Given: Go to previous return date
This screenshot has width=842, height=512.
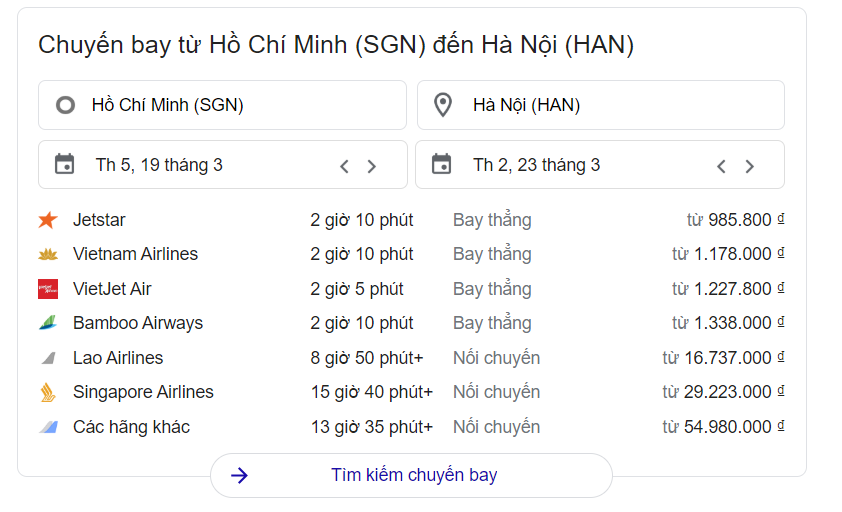Looking at the screenshot, I should coord(721,166).
